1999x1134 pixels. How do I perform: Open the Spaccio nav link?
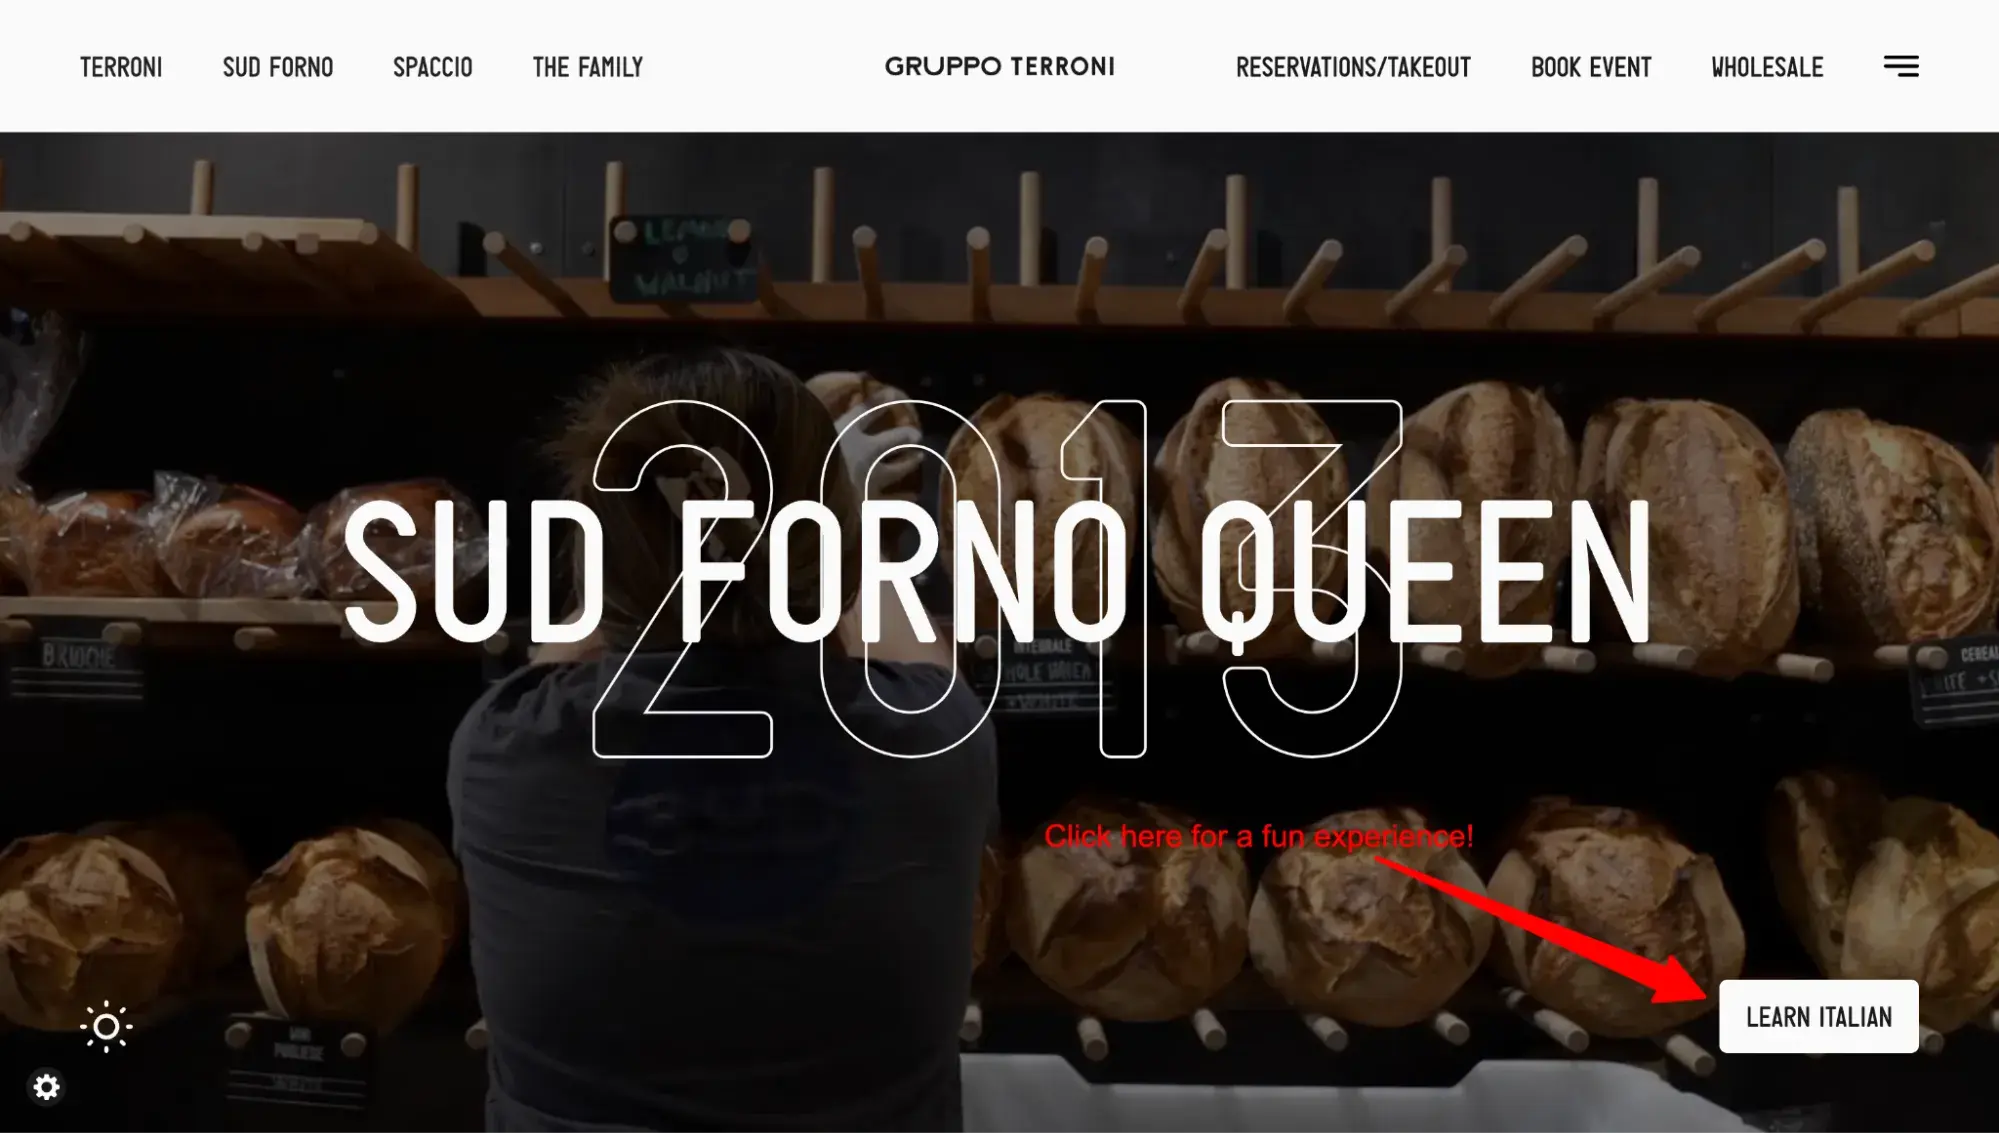tap(433, 67)
